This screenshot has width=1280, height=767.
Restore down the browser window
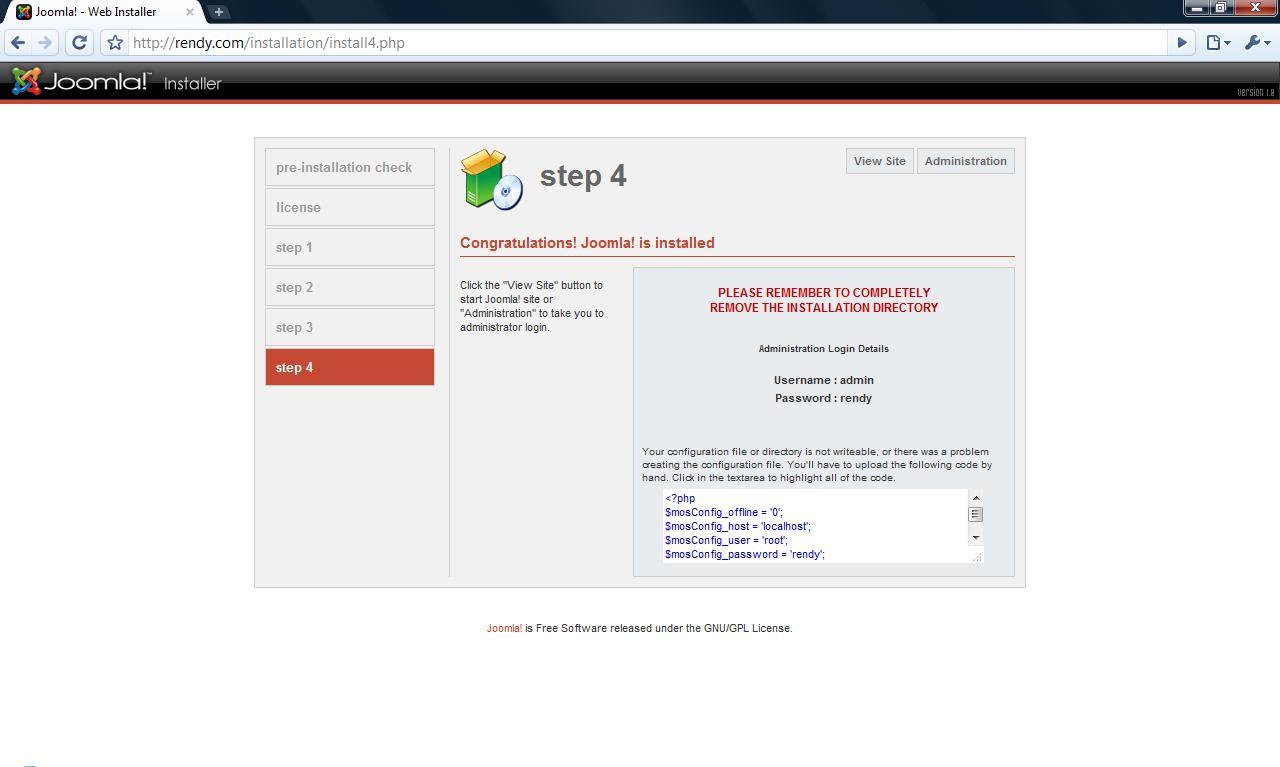1221,7
